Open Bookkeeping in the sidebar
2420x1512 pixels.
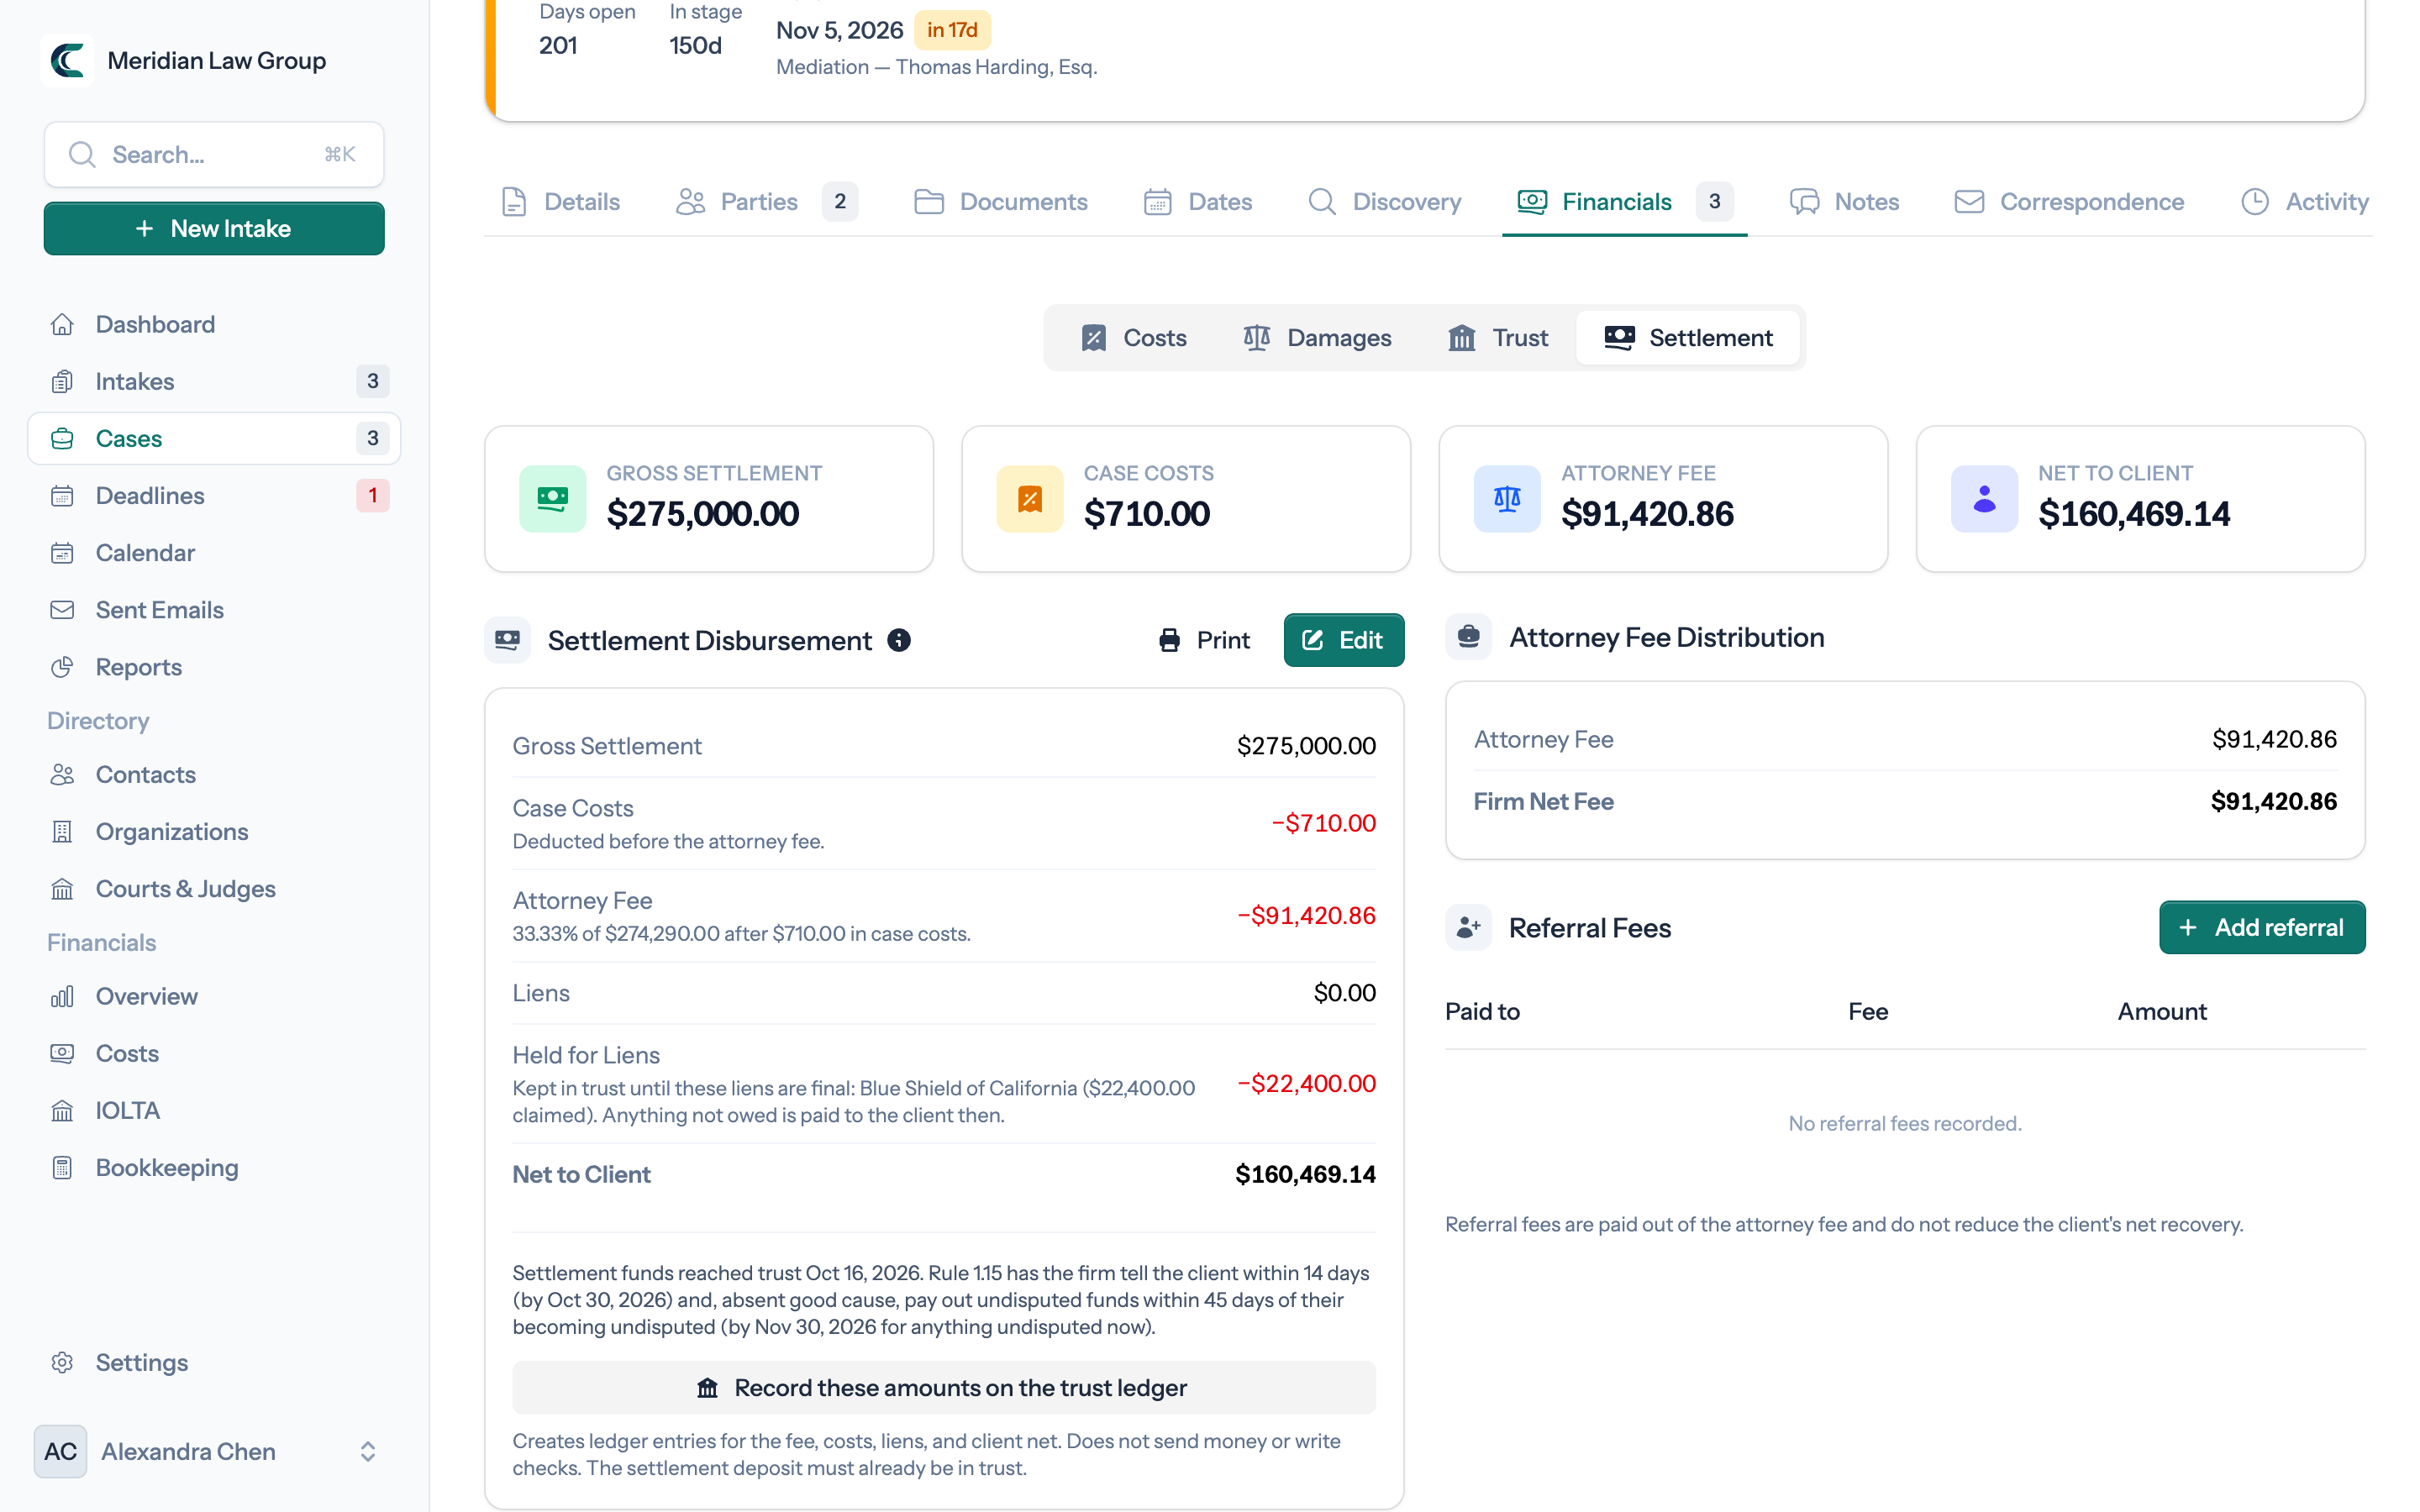(x=214, y=1167)
